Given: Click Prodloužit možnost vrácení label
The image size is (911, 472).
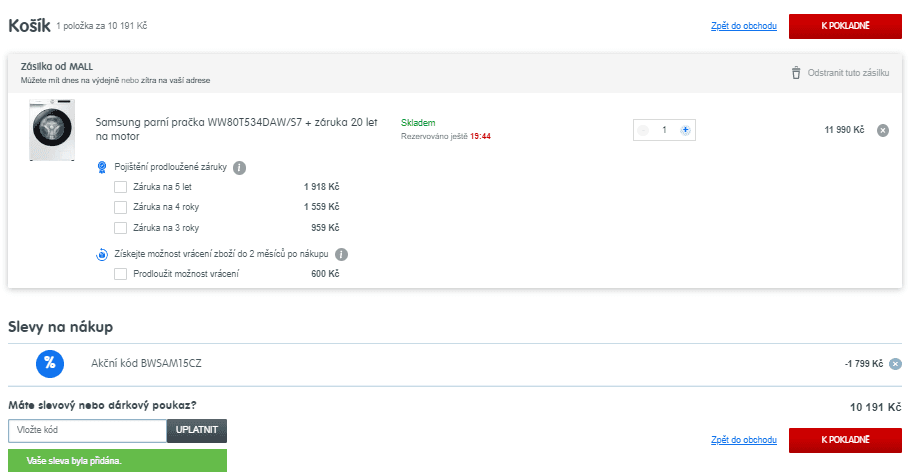Looking at the screenshot, I should 186,274.
